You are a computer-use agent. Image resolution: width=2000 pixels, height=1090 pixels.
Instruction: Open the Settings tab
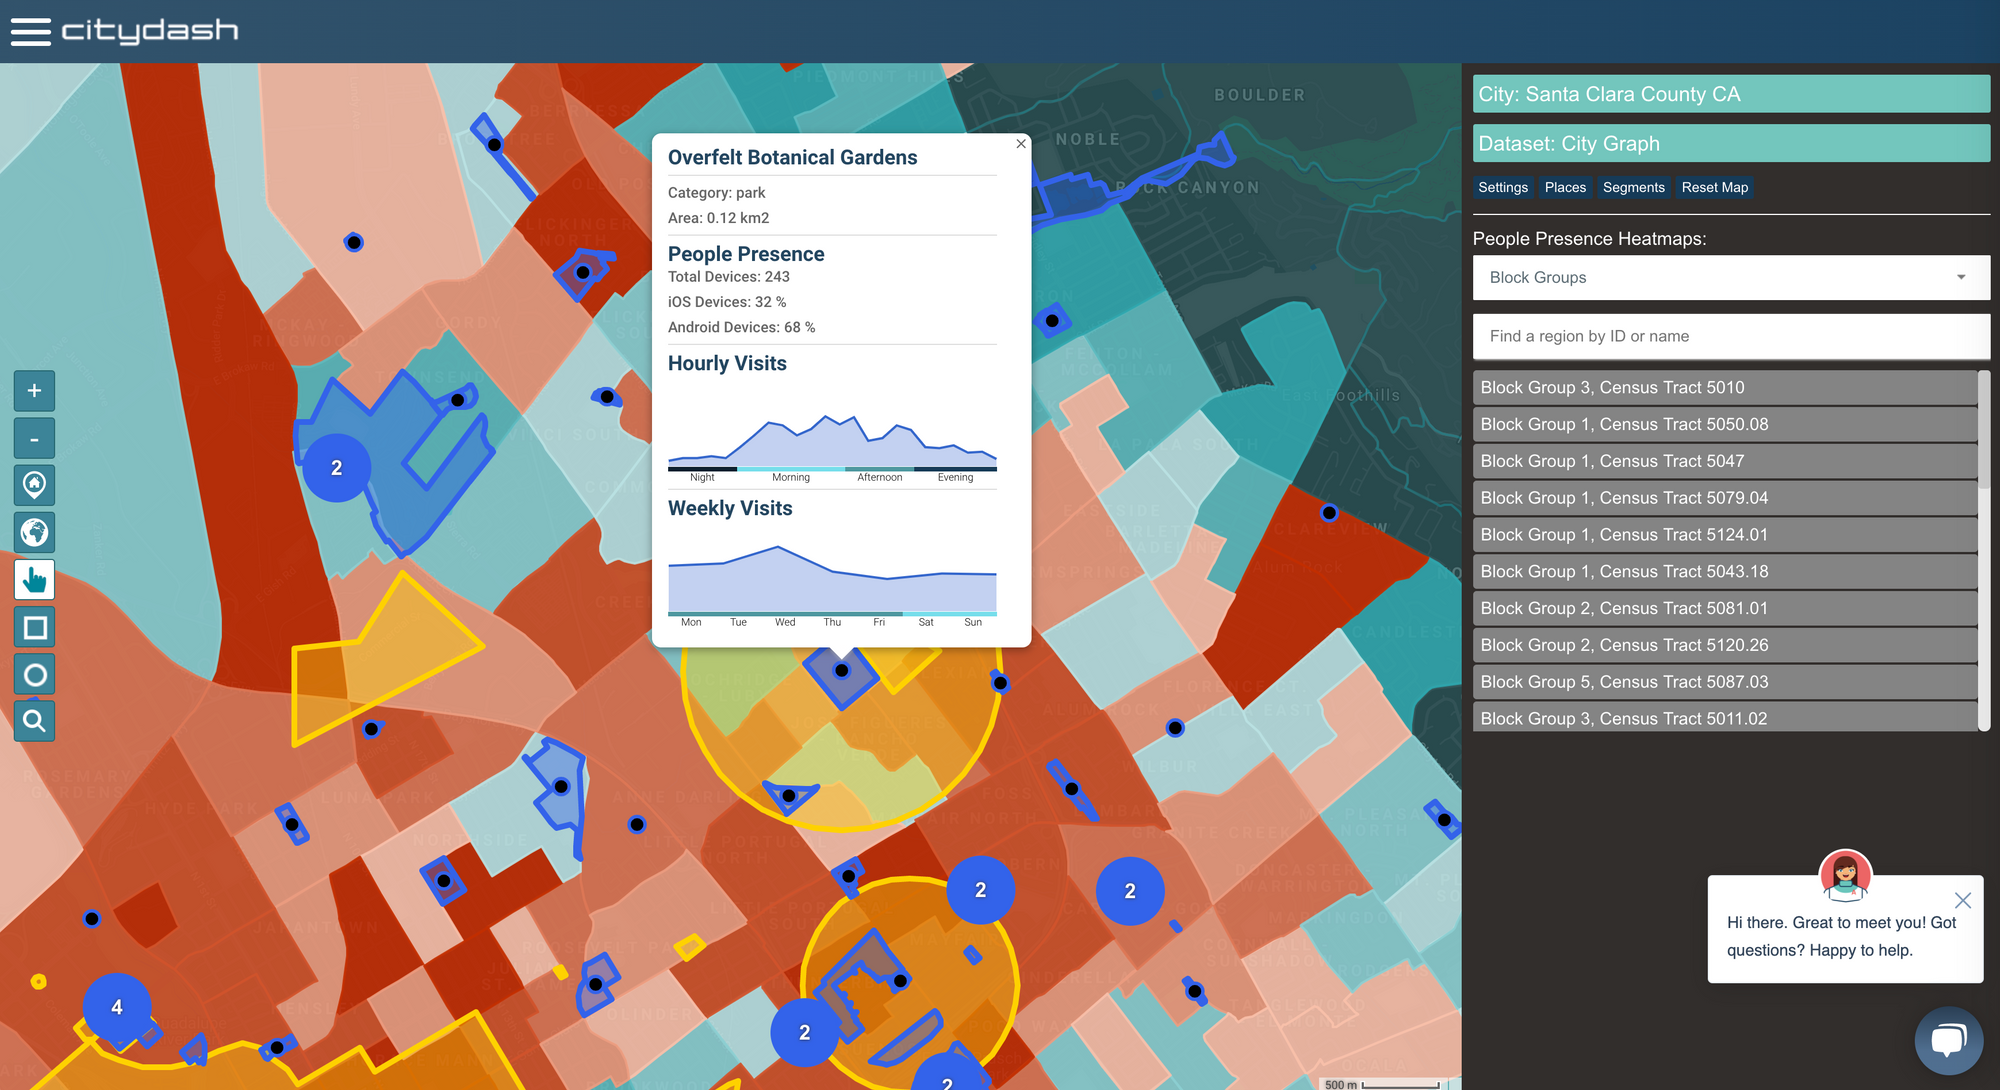pos(1502,188)
